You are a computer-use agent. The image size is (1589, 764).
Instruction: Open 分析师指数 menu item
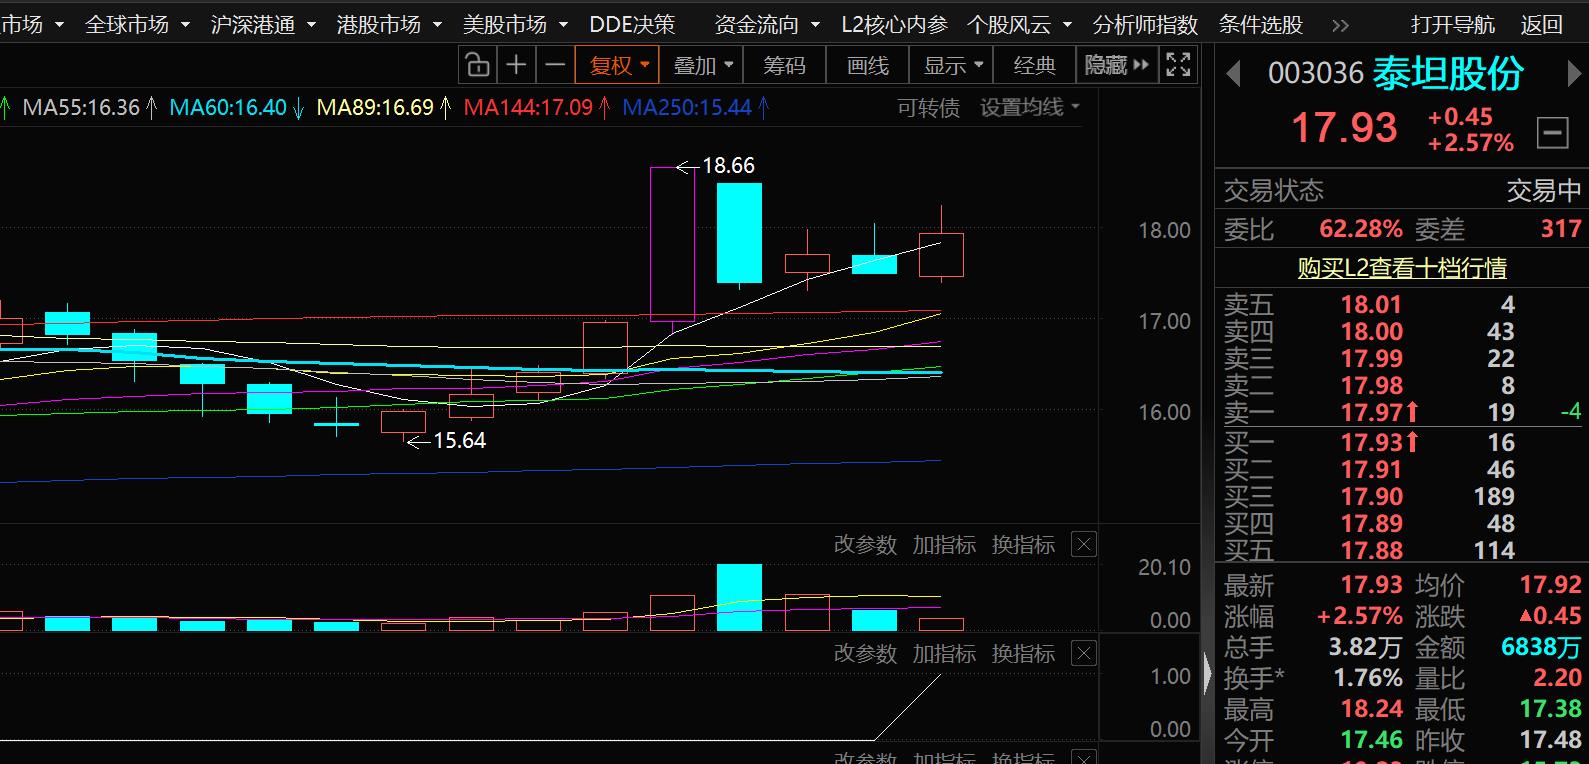[1145, 25]
